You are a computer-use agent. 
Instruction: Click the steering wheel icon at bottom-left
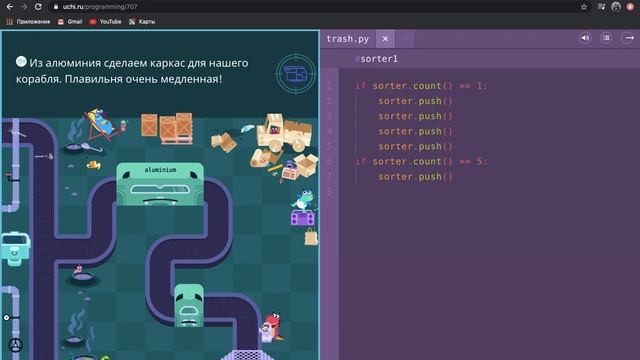(16, 345)
